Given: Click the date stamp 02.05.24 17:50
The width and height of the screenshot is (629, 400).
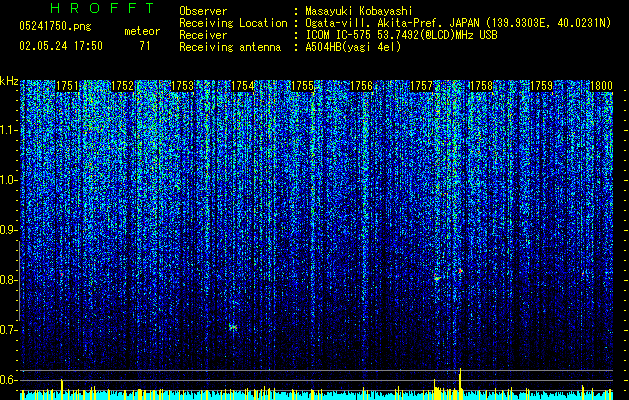Looking at the screenshot, I should coord(61,46).
